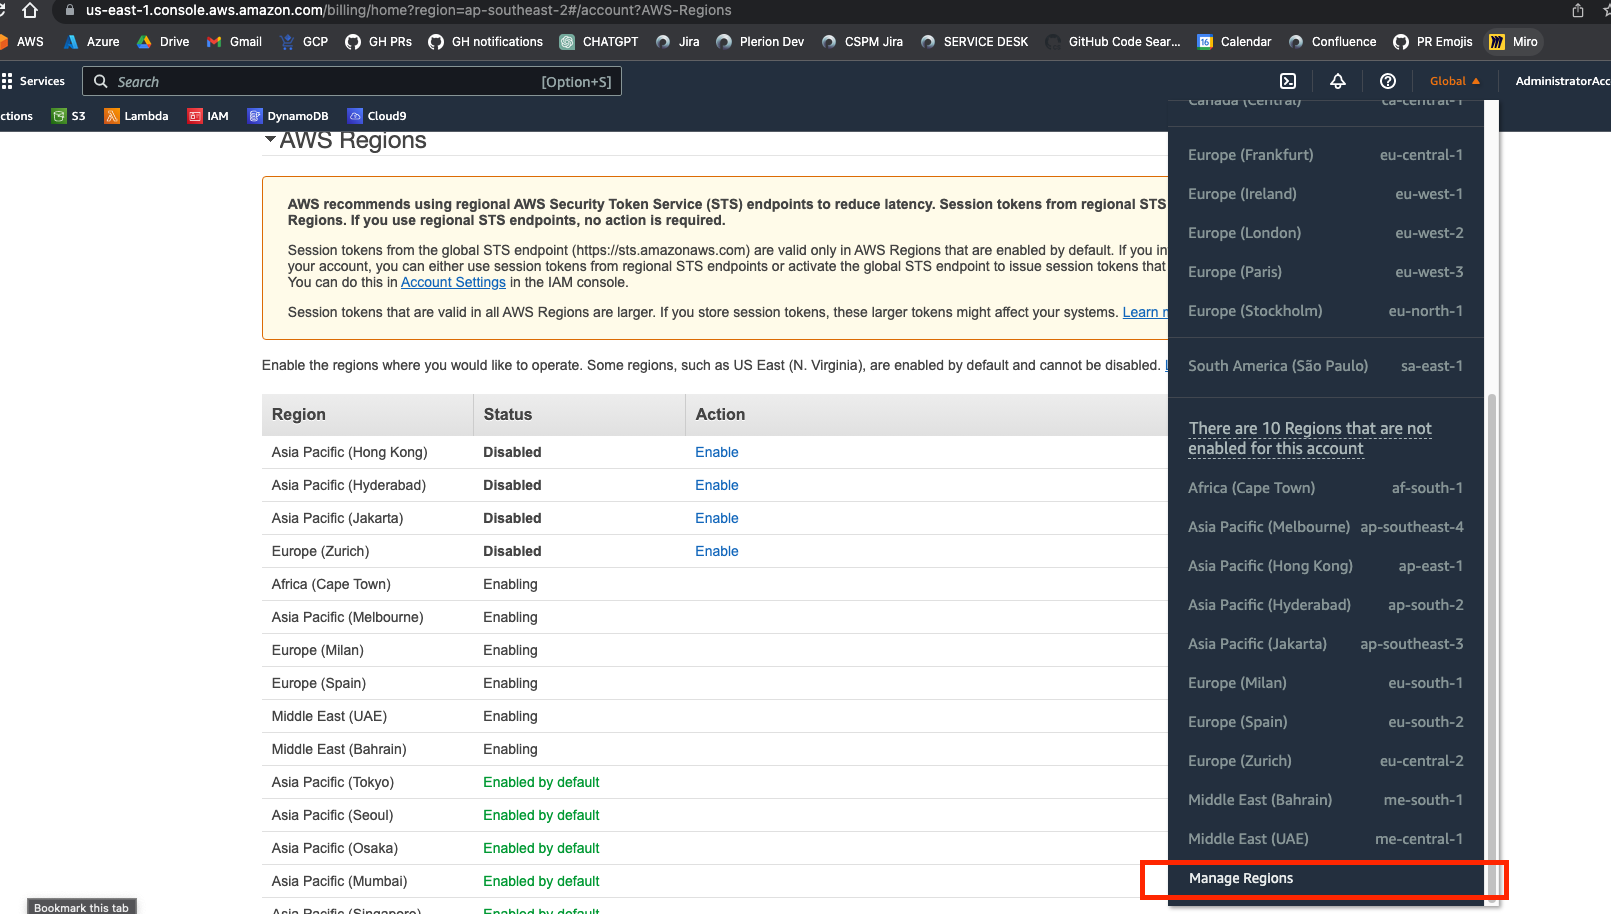Click Europe (Milan) eu-south-1 entry
The width and height of the screenshot is (1611, 914).
1325,683
